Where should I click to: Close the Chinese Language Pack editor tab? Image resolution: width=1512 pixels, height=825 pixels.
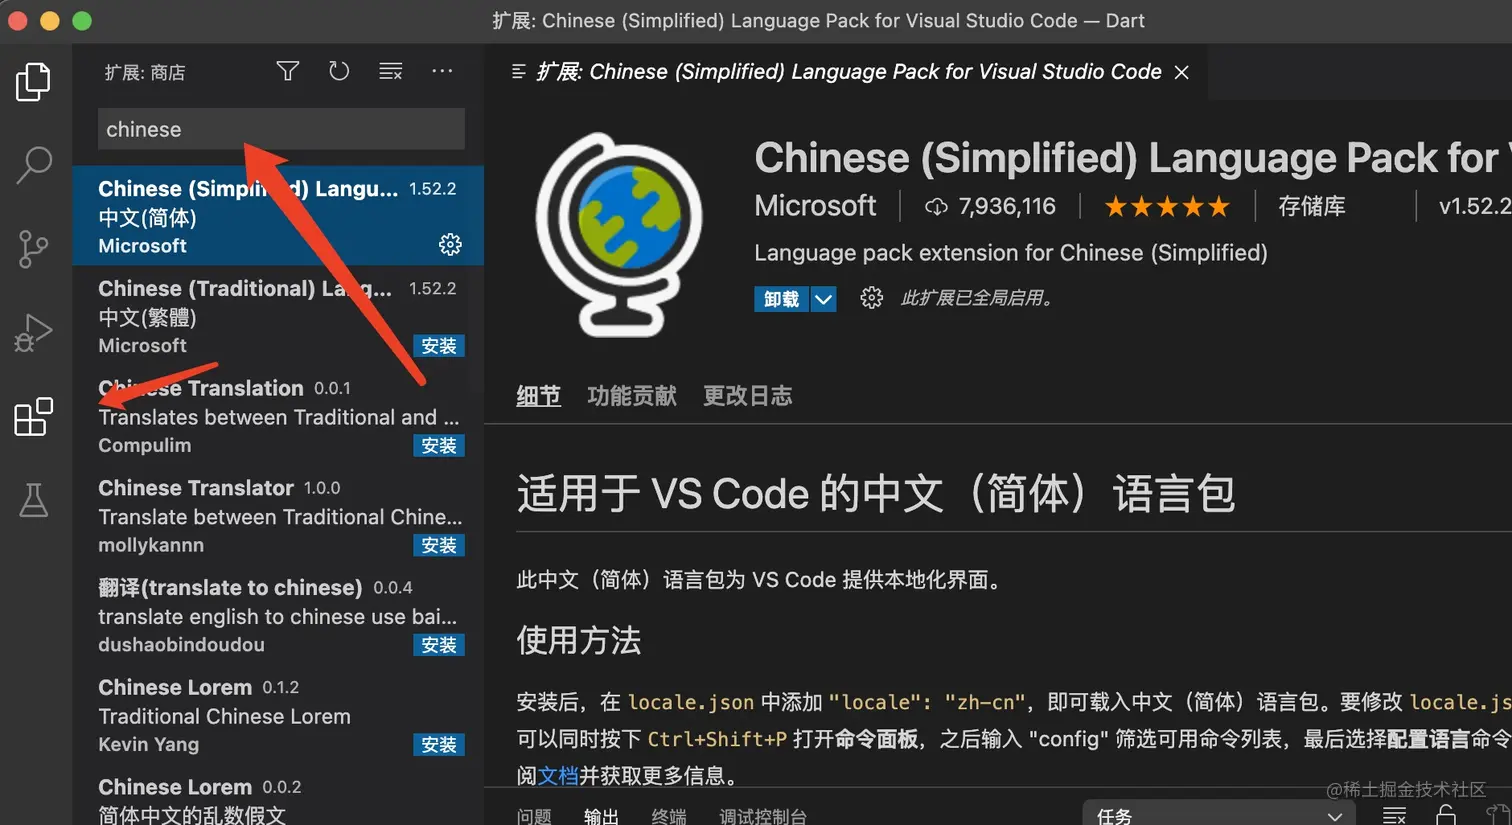(x=1181, y=72)
